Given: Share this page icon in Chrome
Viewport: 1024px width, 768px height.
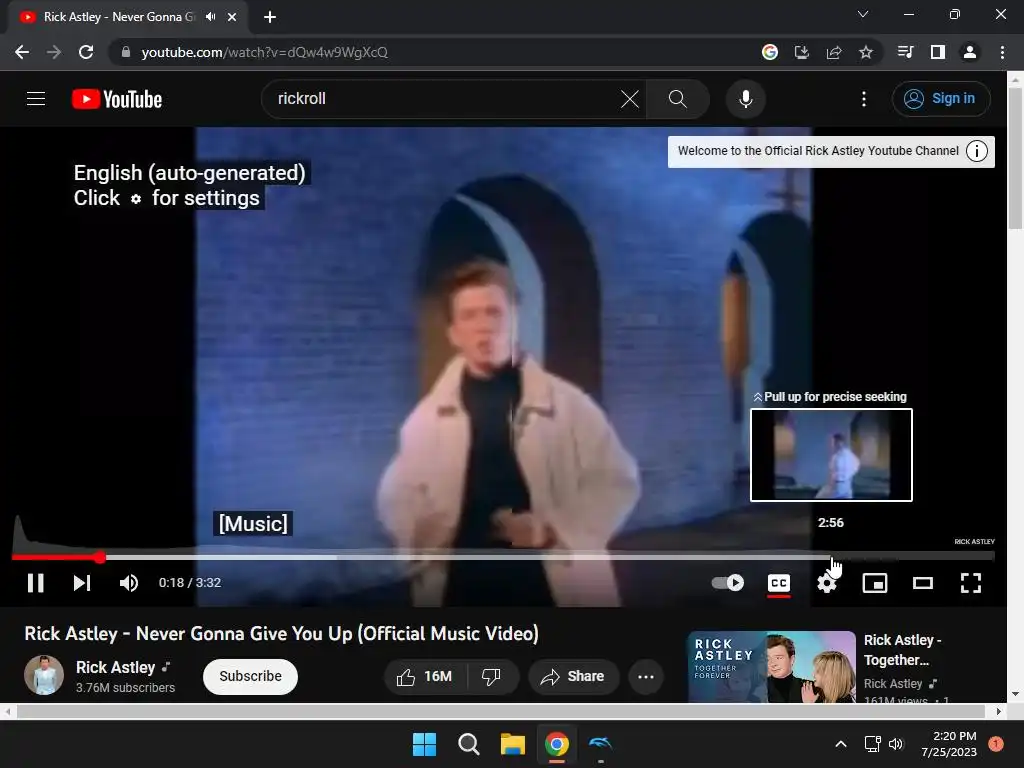Looking at the screenshot, I should click(x=834, y=52).
